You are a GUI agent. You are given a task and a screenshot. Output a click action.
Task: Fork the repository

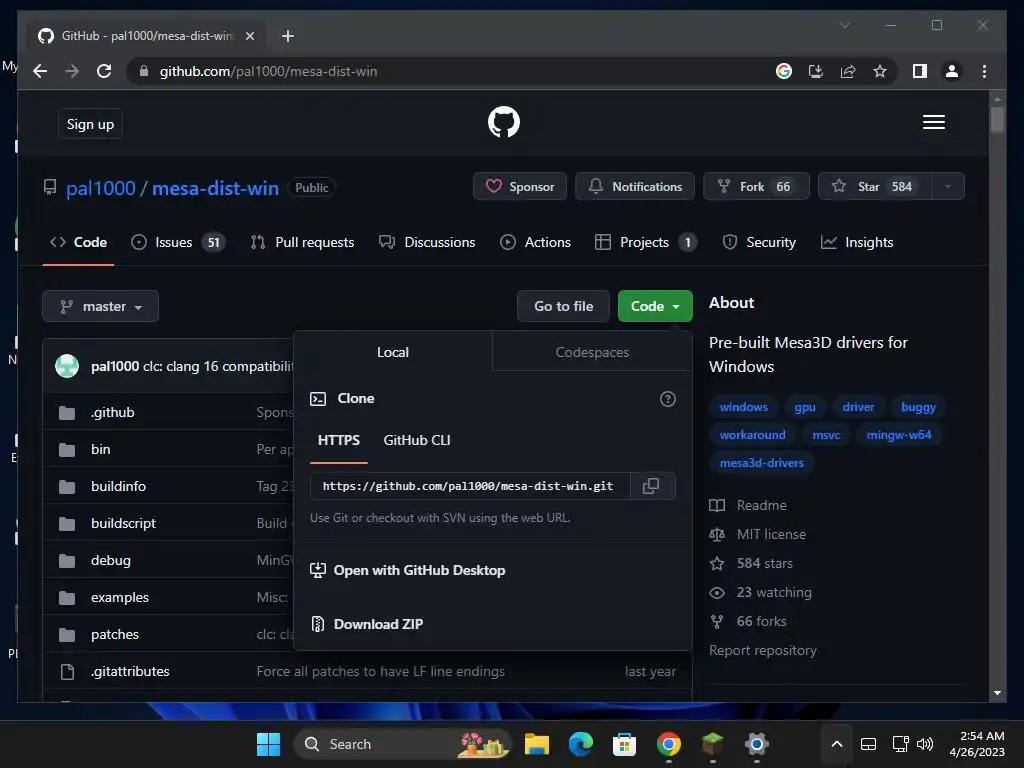(756, 187)
